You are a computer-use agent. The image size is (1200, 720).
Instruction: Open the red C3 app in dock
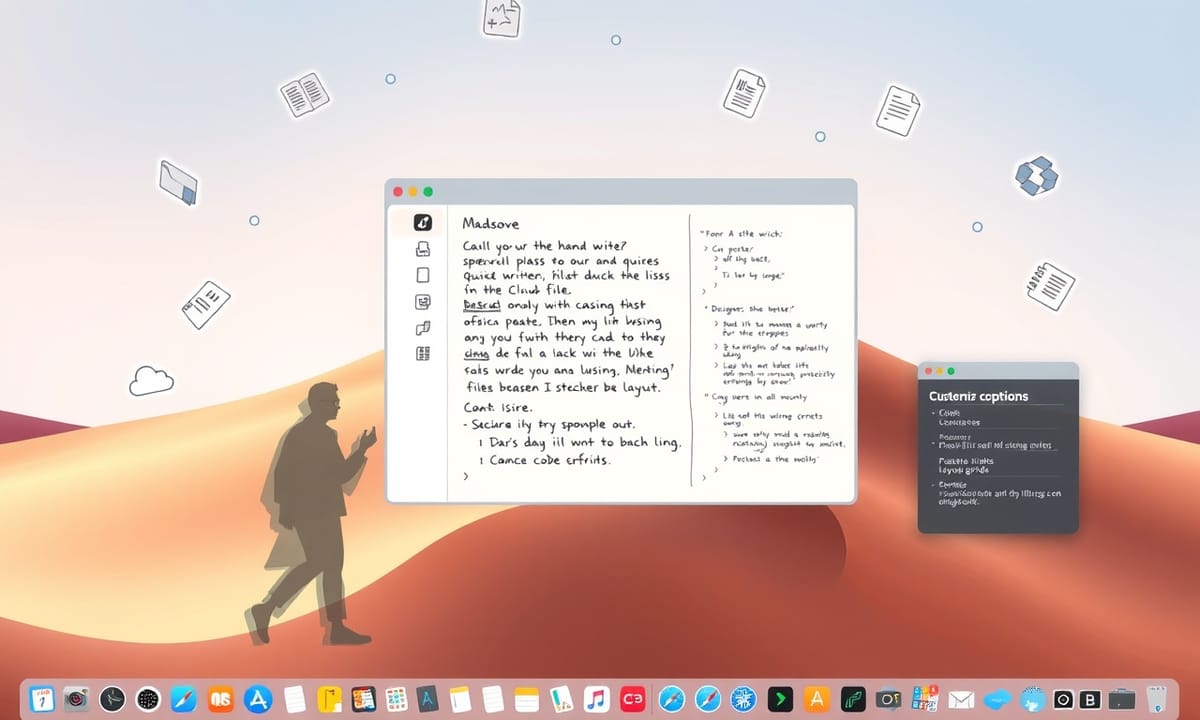tap(632, 698)
